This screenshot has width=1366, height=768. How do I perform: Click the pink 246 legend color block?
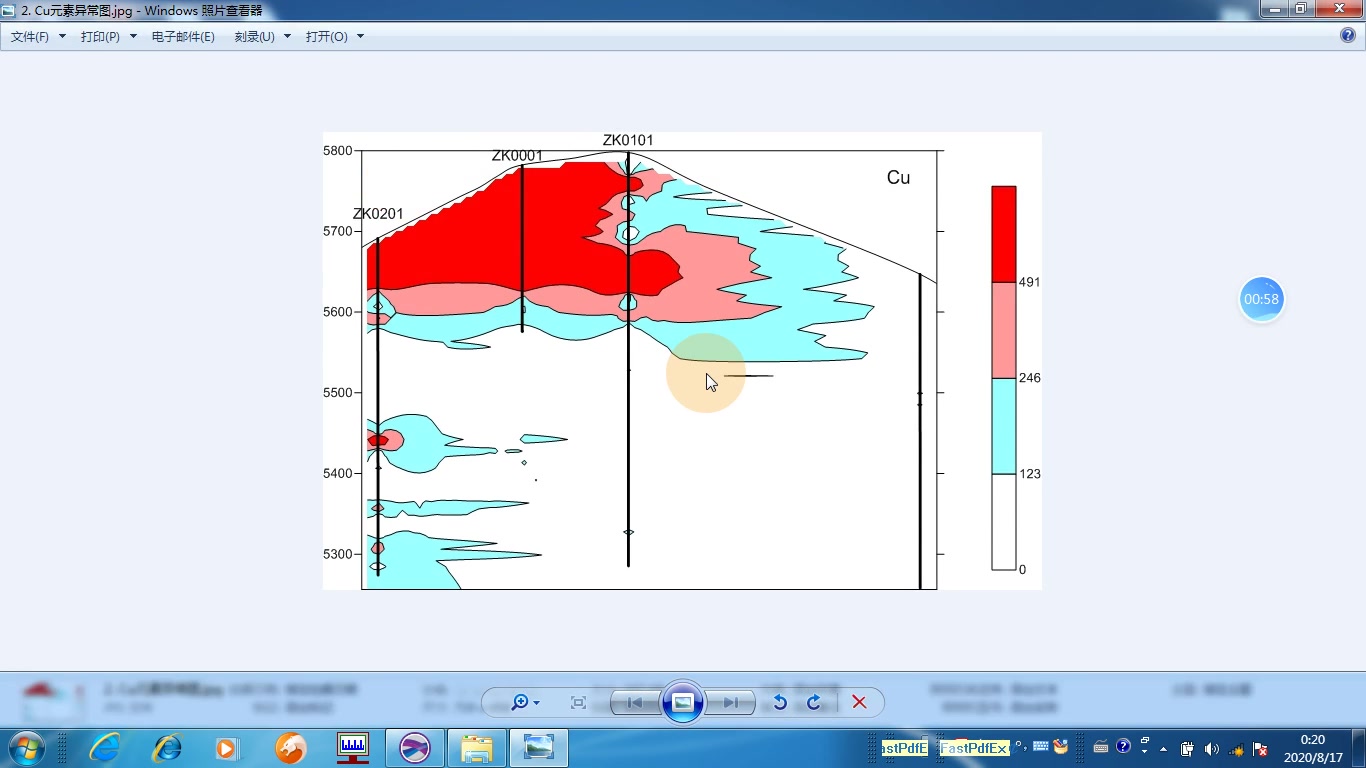1004,330
